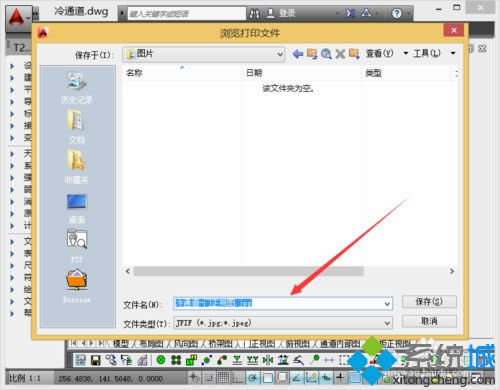Click the blue and green dots toolbar icon
The image size is (500, 390).
[x=207, y=360]
